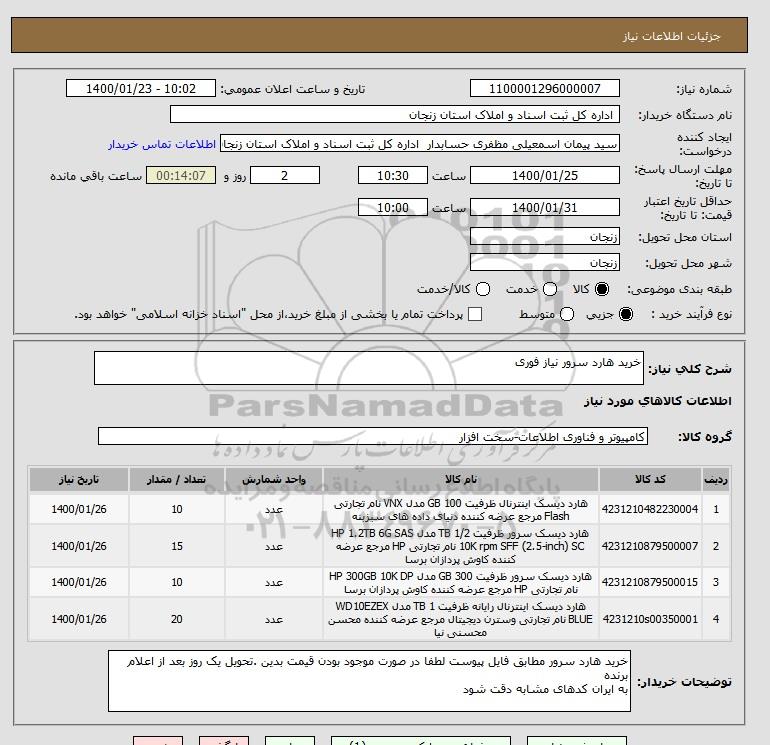
Task: Click the response deadline date 1400/01/25
Action: [545, 175]
